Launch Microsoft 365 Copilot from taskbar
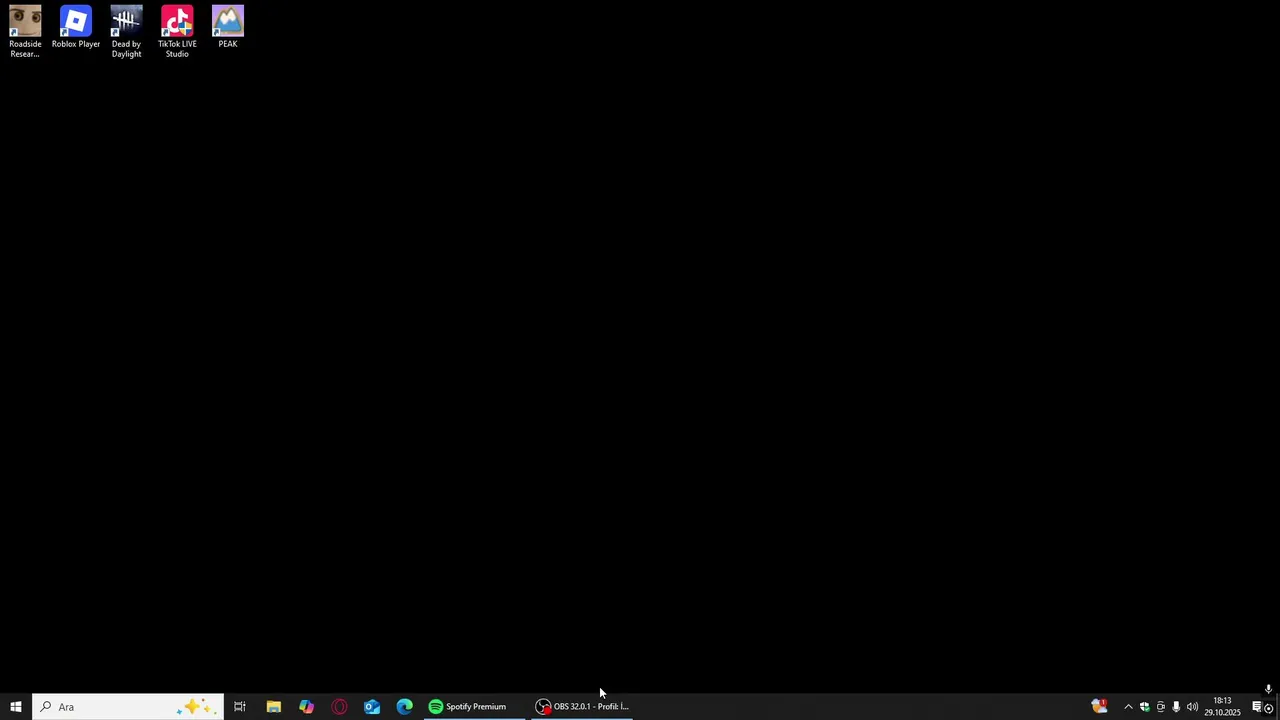The height and width of the screenshot is (720, 1280). point(306,707)
